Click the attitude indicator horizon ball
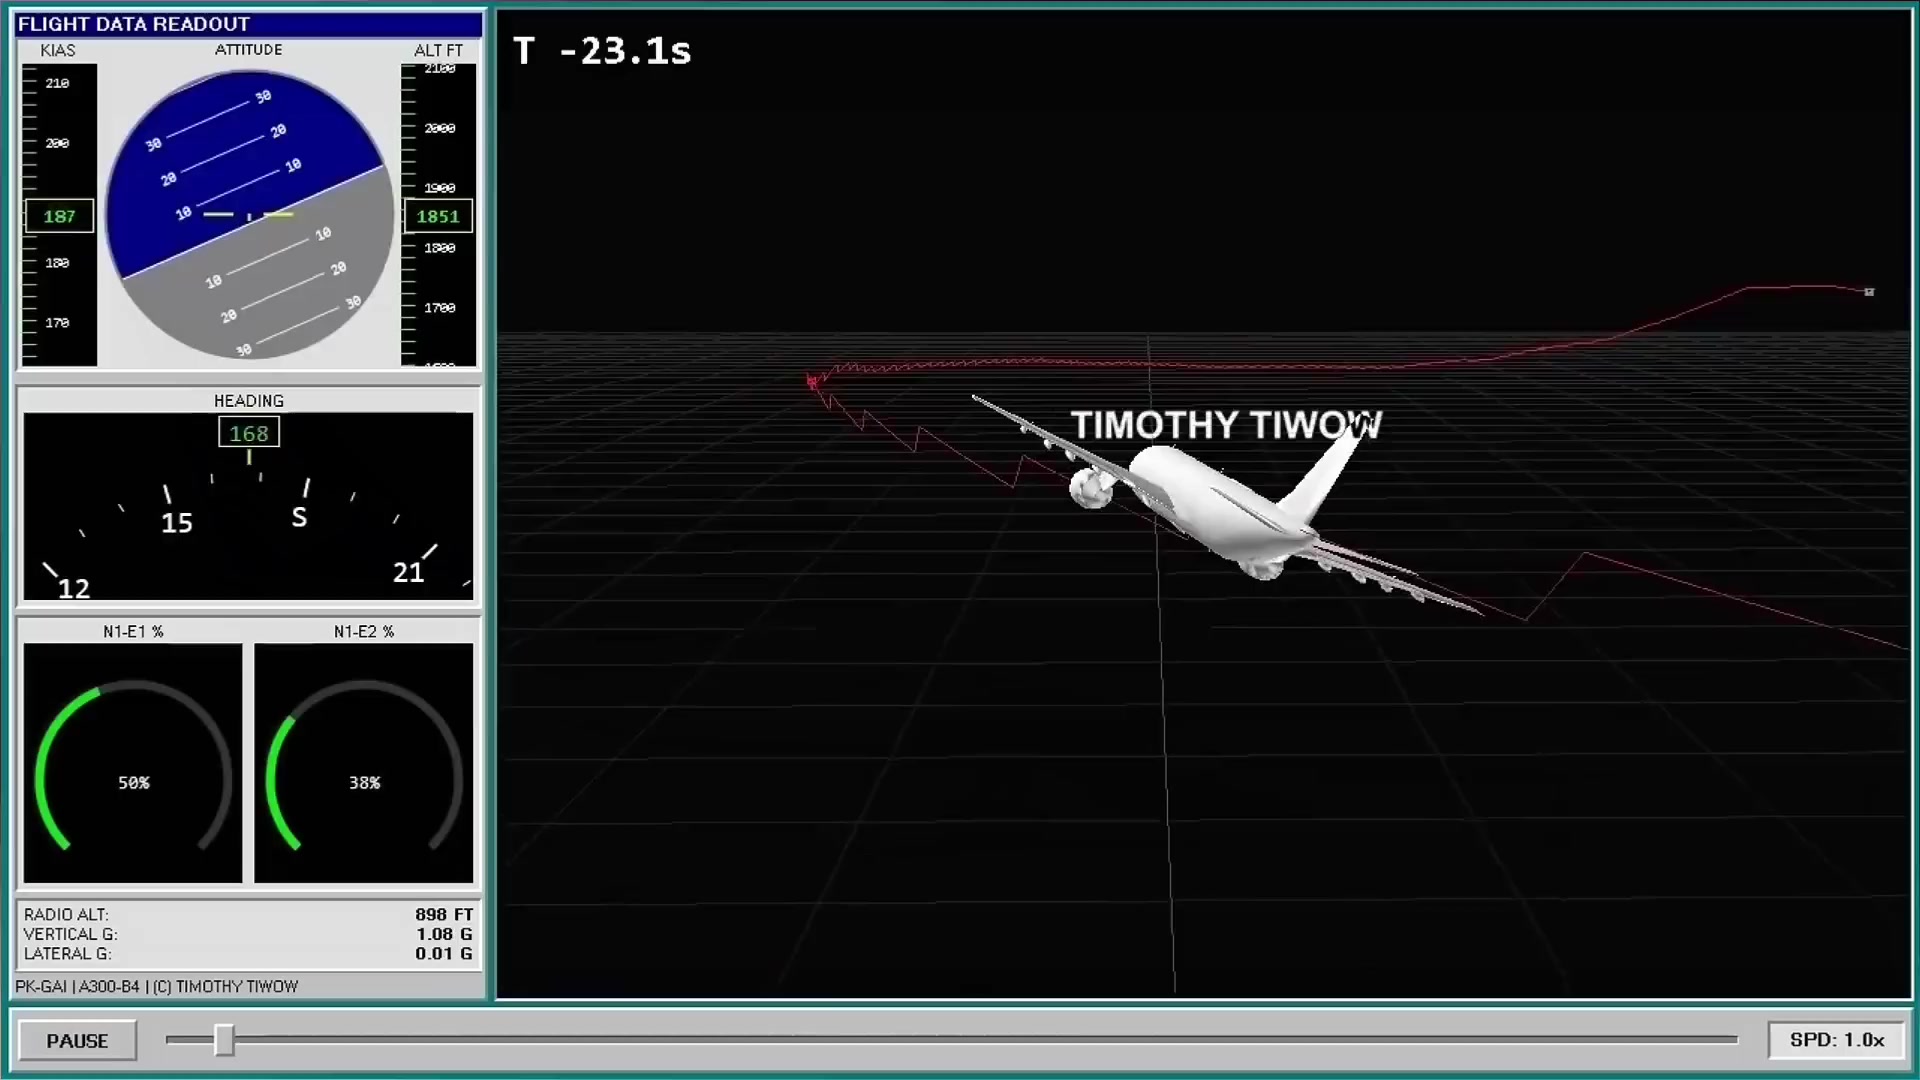Image resolution: width=1920 pixels, height=1080 pixels. (249, 215)
